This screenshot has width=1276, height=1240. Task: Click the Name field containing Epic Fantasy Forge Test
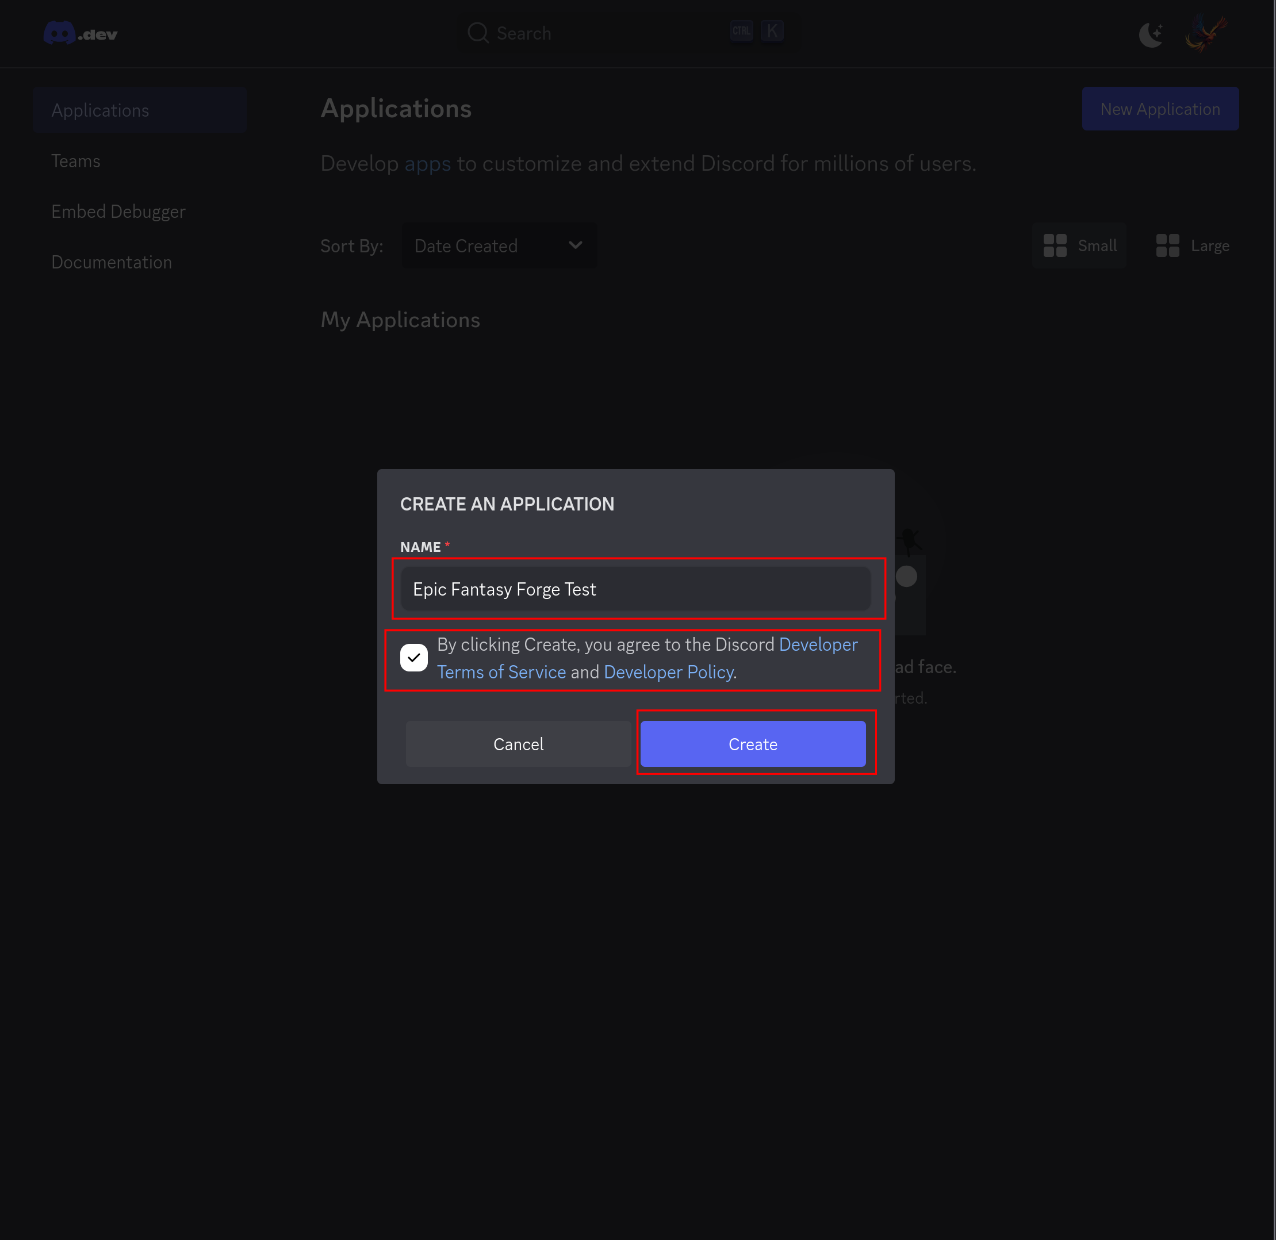pos(636,589)
